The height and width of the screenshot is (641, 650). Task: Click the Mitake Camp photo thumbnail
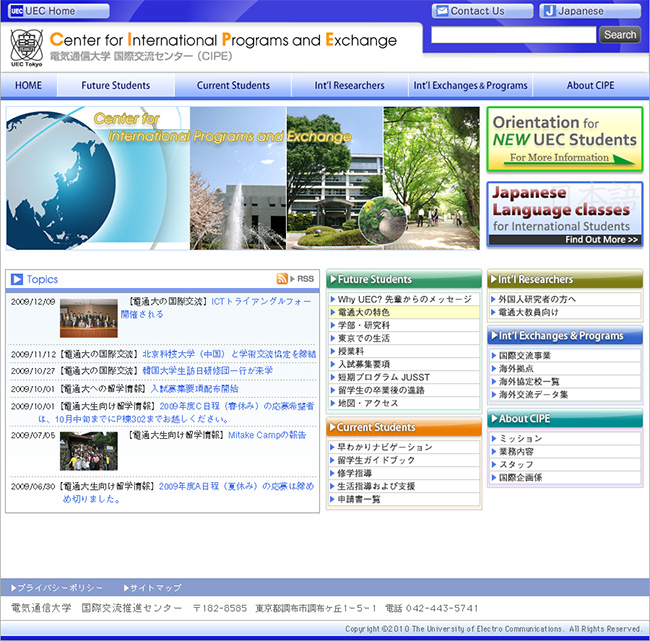pos(89,451)
